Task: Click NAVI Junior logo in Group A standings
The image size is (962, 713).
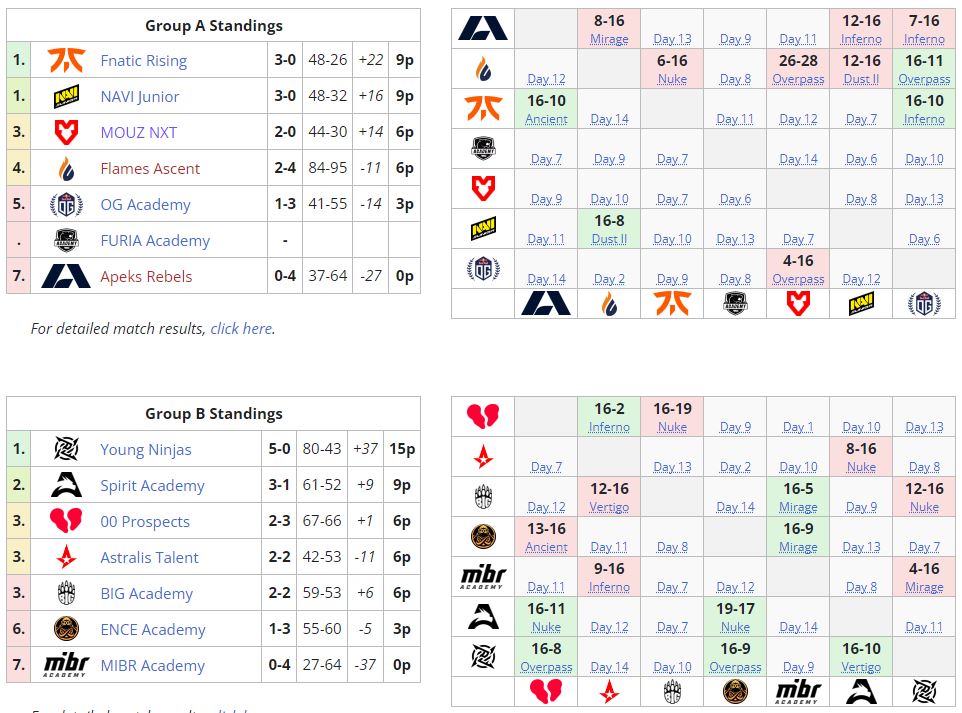Action: [66, 96]
